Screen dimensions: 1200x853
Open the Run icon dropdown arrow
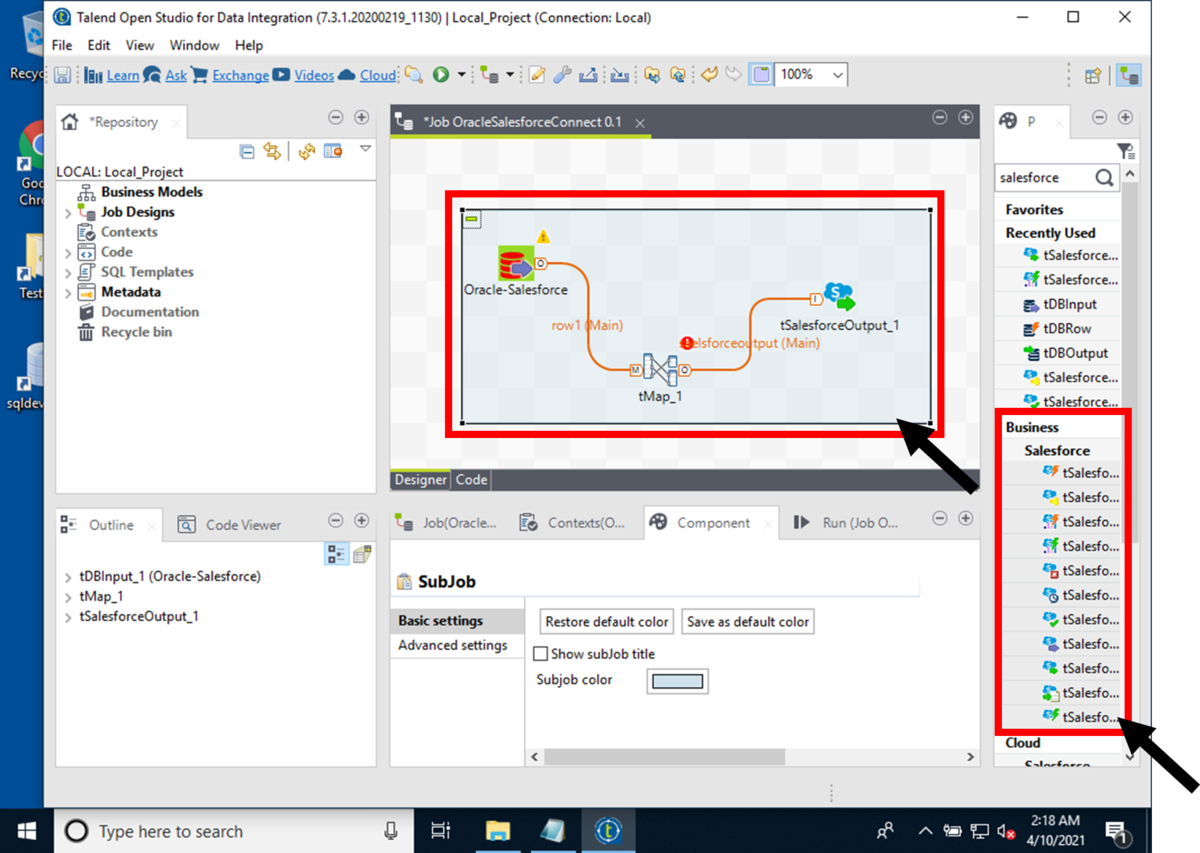(x=461, y=75)
